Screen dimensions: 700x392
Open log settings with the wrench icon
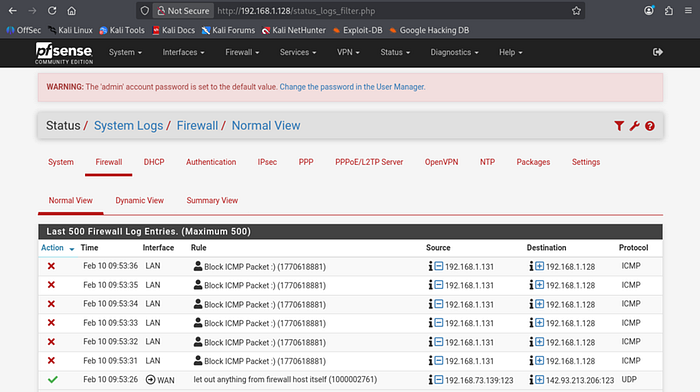coord(634,126)
